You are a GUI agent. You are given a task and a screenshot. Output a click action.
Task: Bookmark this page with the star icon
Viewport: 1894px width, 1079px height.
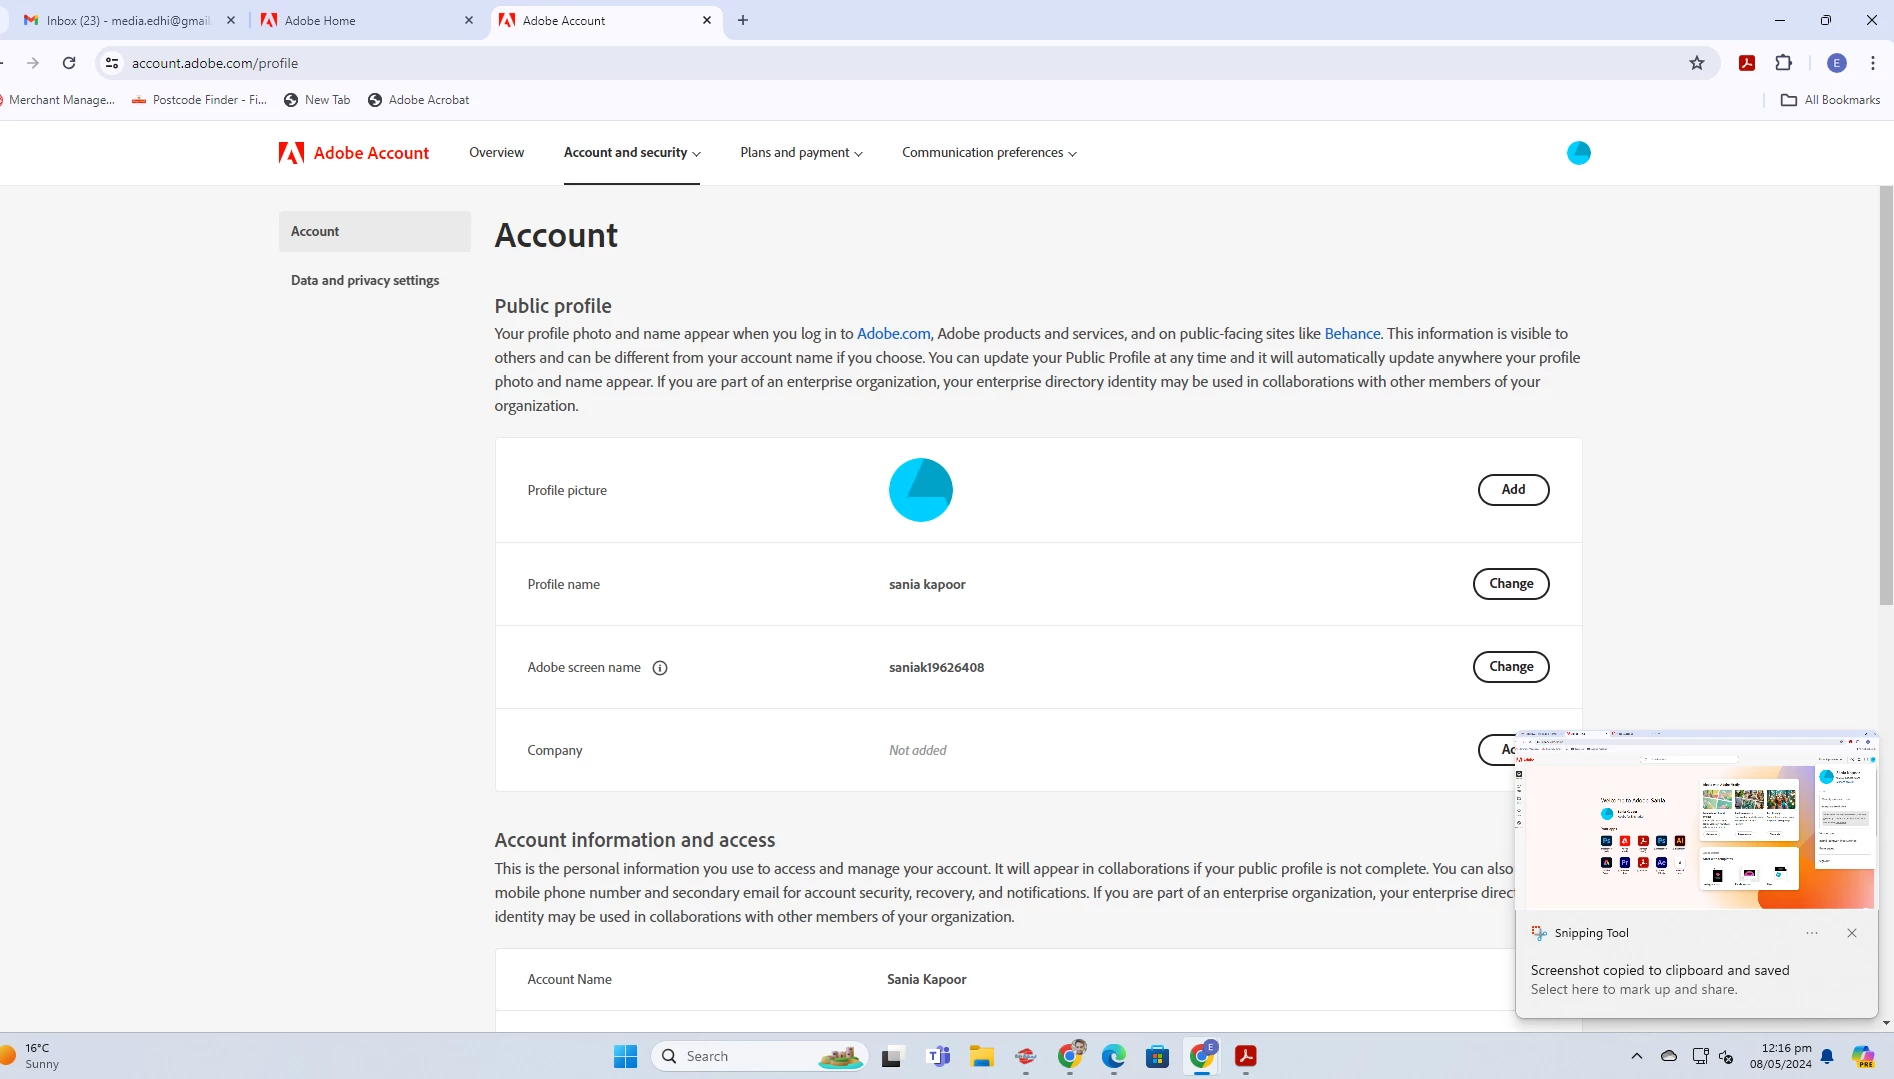[x=1697, y=63]
